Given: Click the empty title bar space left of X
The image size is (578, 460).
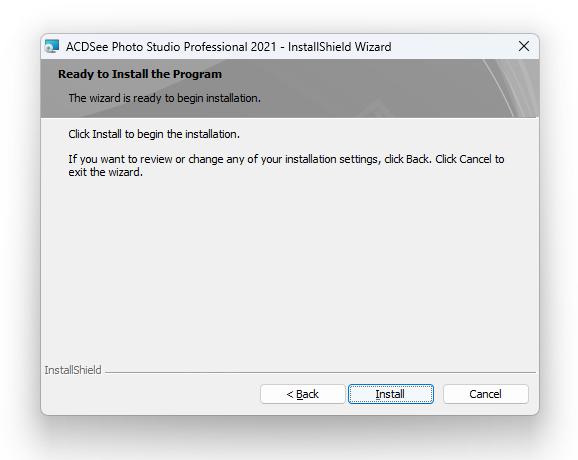Looking at the screenshot, I should click(452, 47).
